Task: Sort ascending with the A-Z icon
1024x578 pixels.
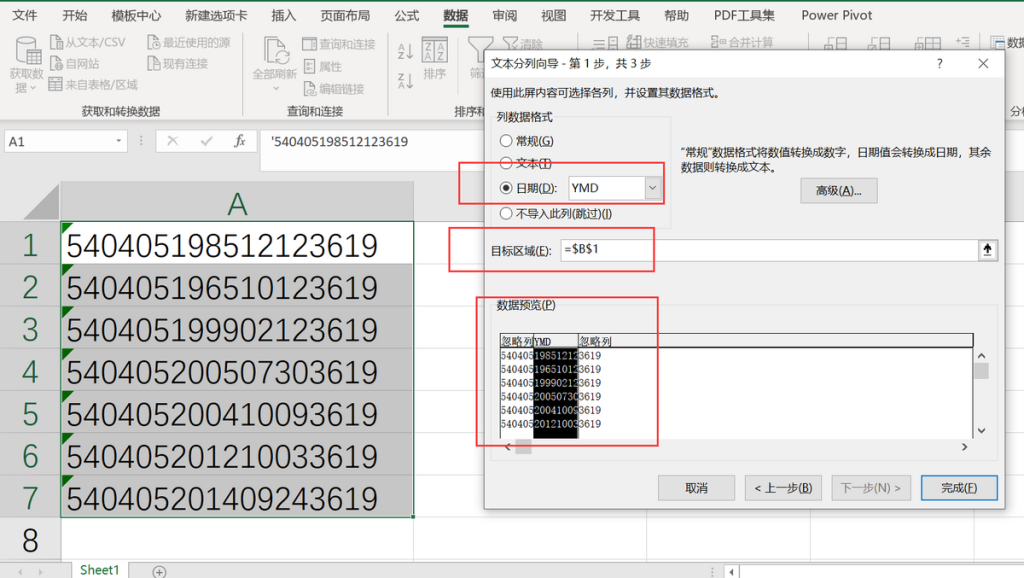Action: pos(404,49)
